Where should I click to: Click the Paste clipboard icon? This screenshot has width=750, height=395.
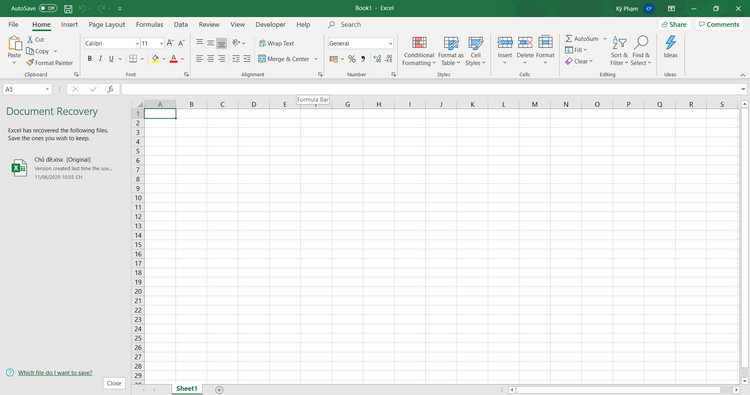pyautogui.click(x=14, y=44)
